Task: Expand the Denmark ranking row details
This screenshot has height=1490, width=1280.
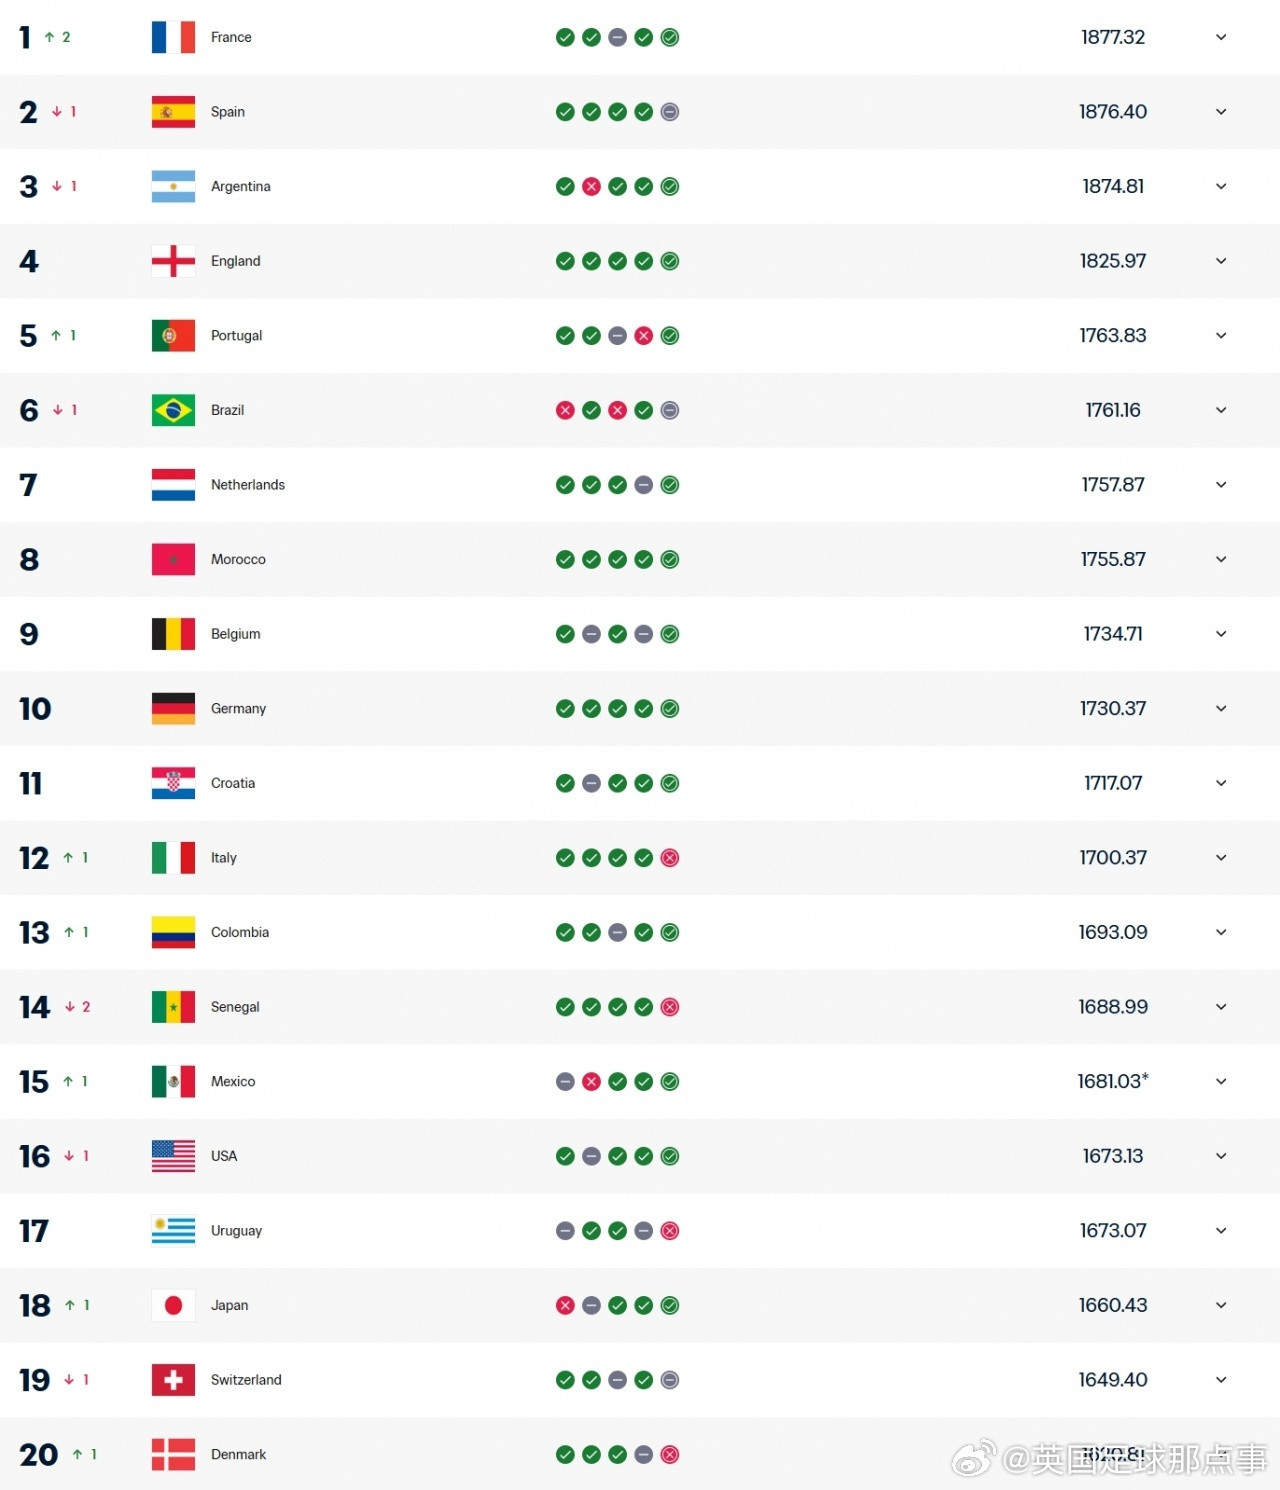Action: click(x=1221, y=1455)
